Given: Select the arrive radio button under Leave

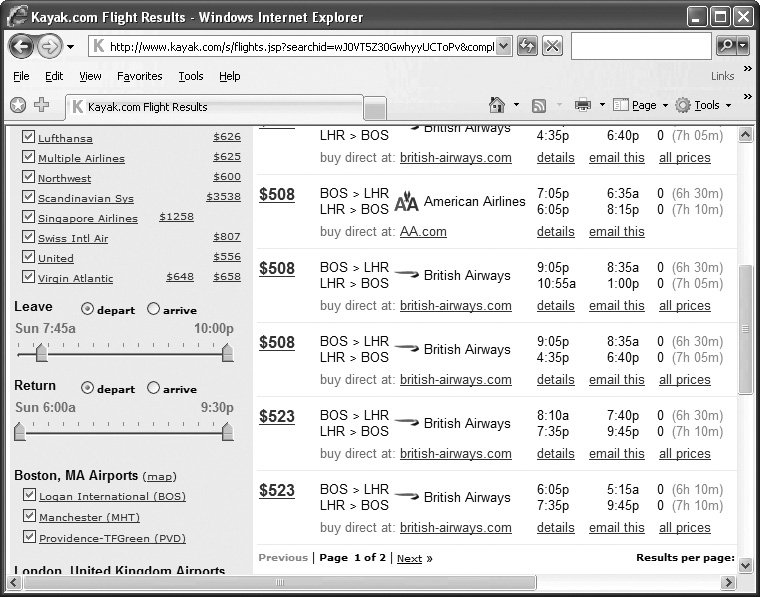Looking at the screenshot, I should pos(153,309).
